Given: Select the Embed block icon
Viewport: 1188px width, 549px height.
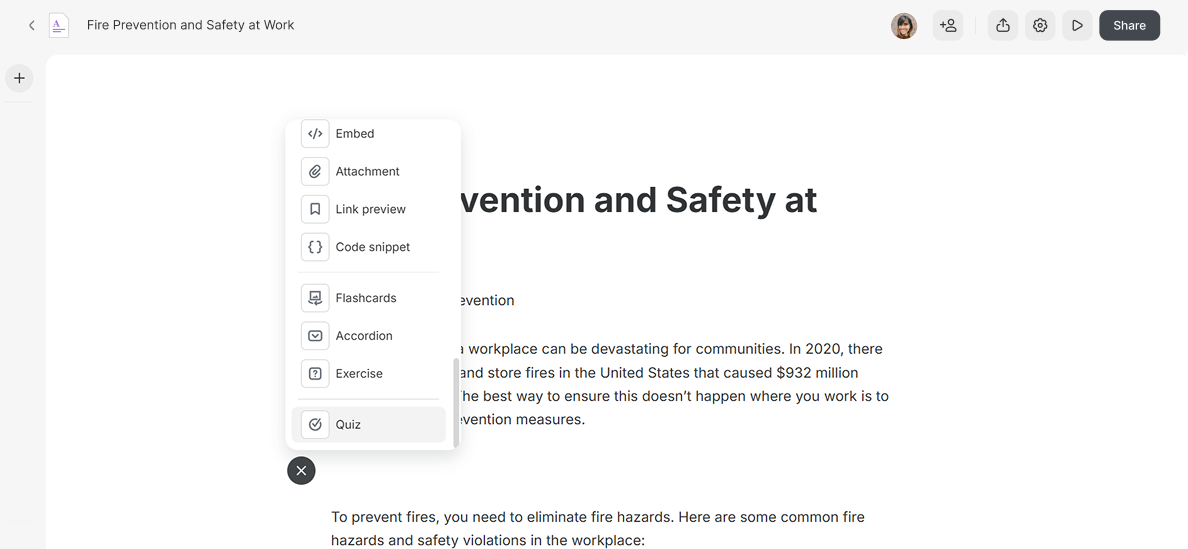Looking at the screenshot, I should click(x=315, y=133).
